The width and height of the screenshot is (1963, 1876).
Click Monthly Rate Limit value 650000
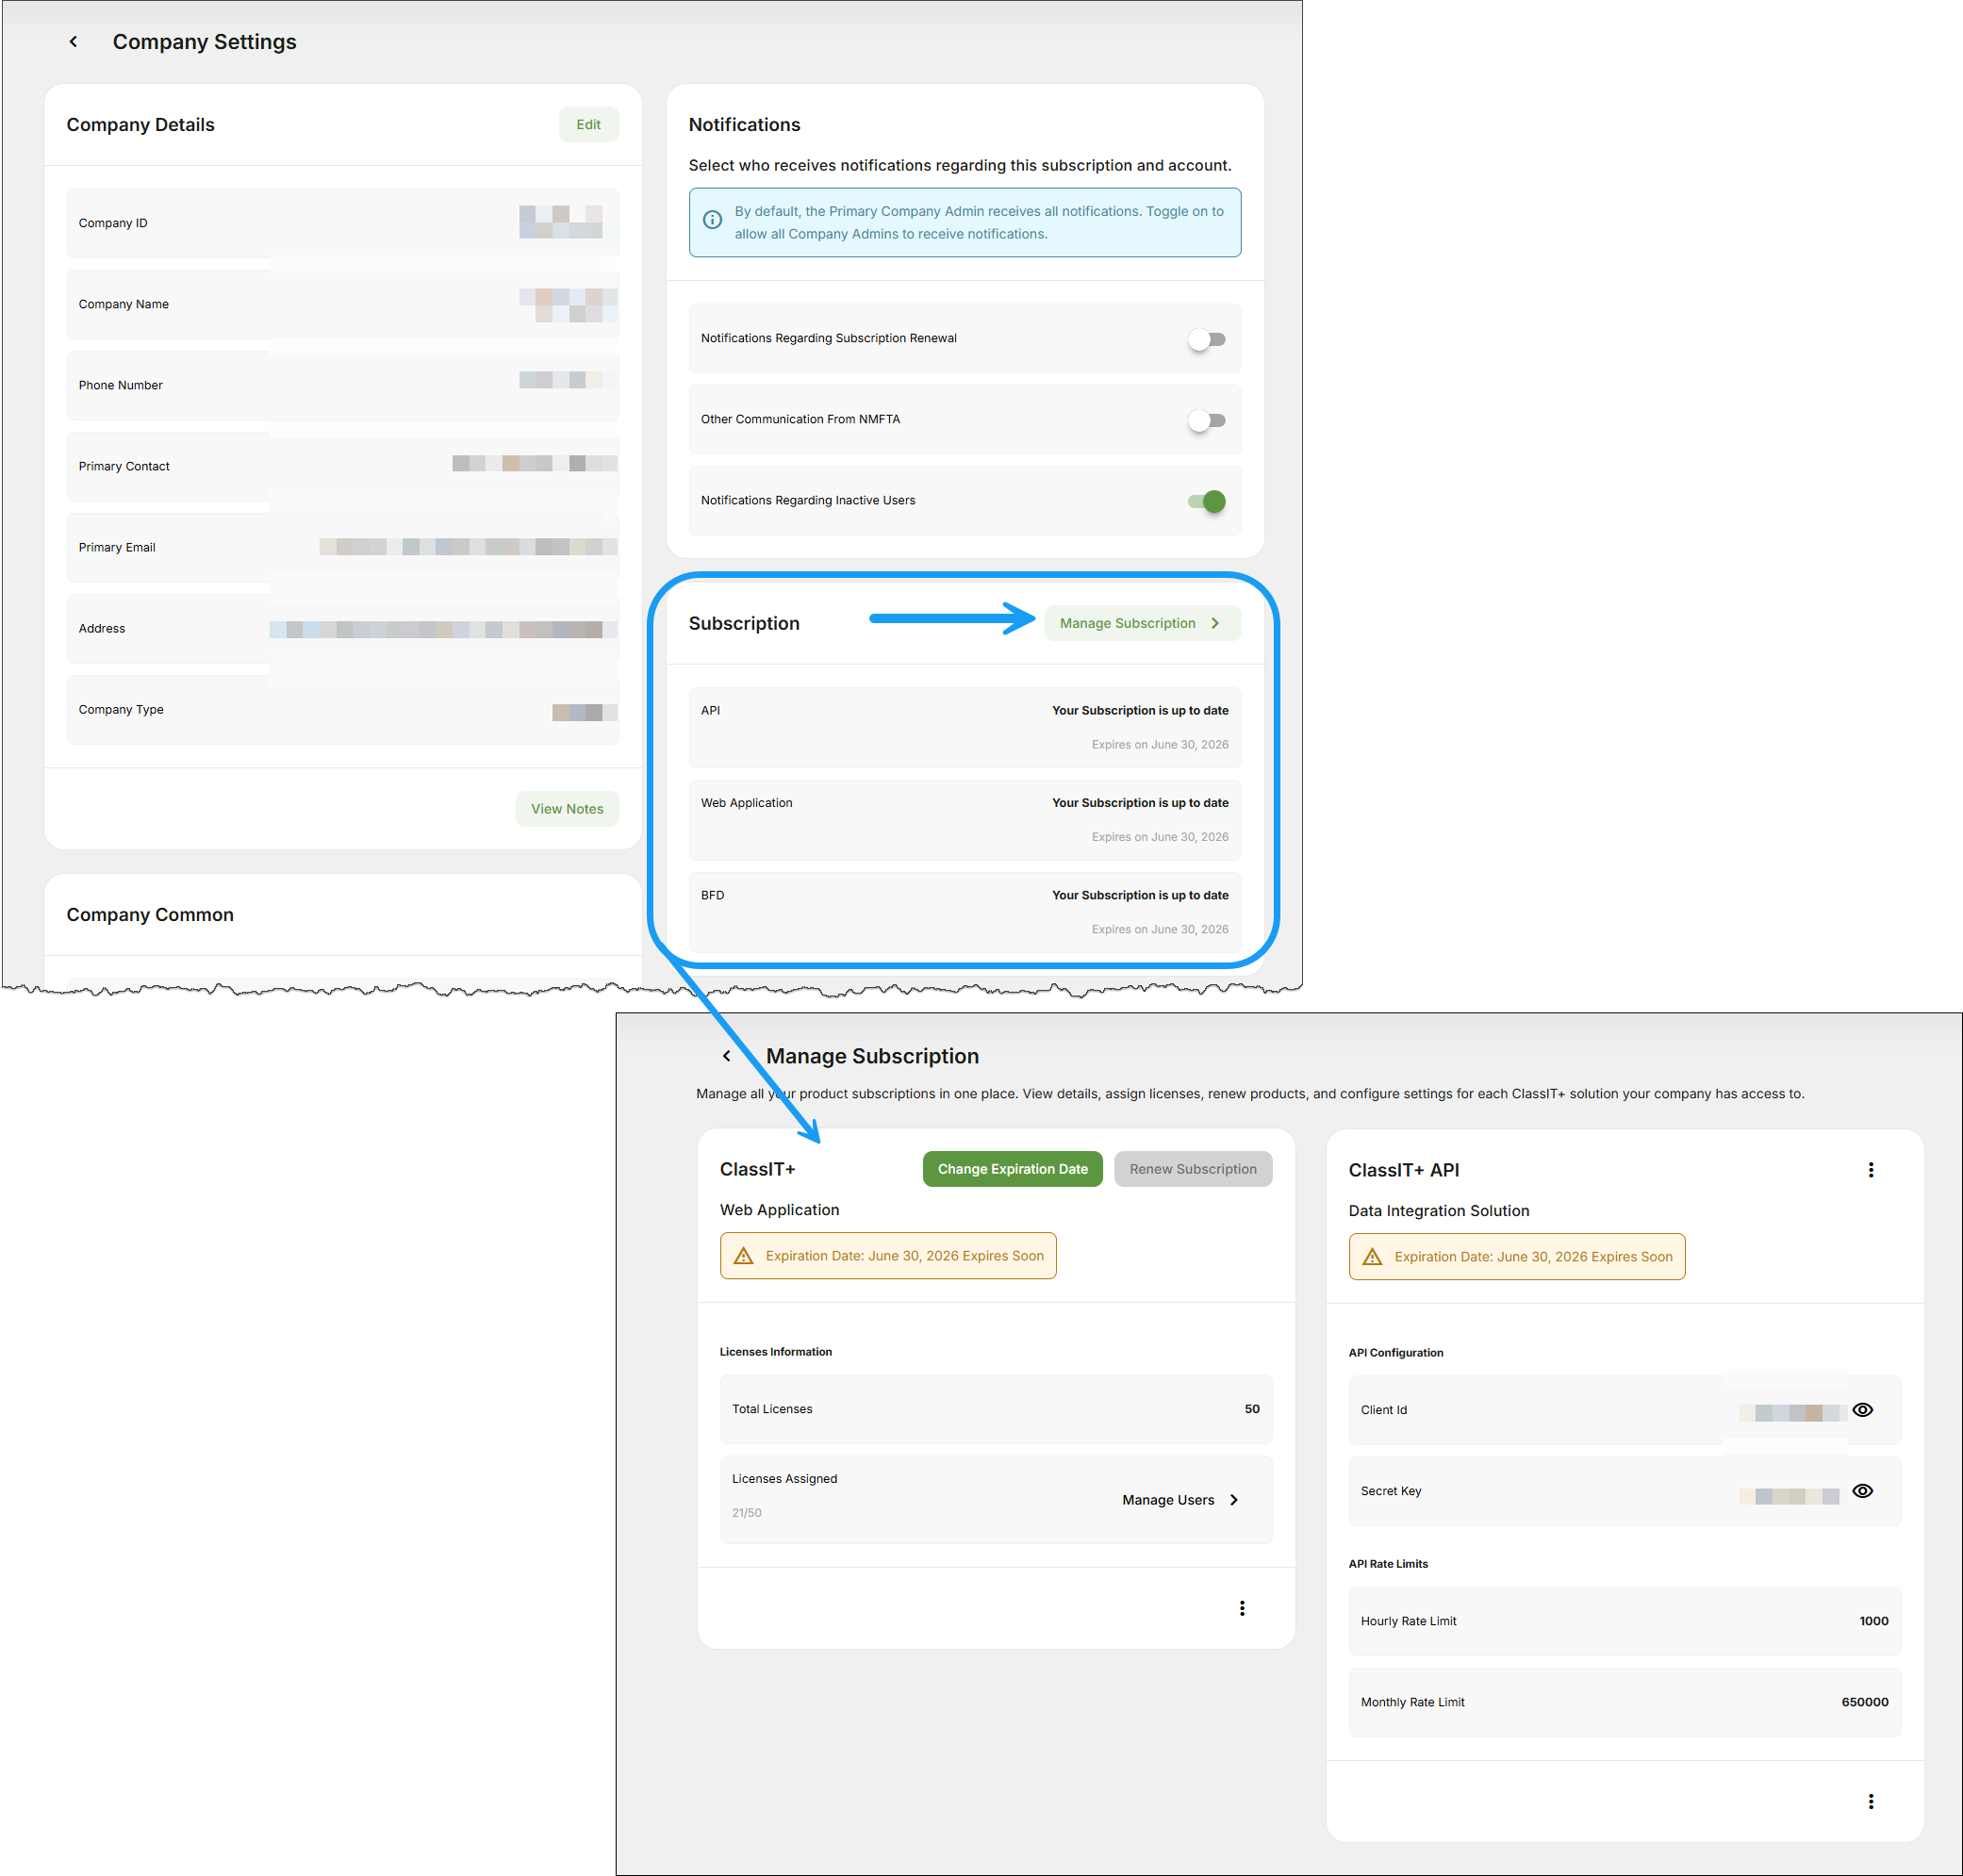tap(1864, 1702)
